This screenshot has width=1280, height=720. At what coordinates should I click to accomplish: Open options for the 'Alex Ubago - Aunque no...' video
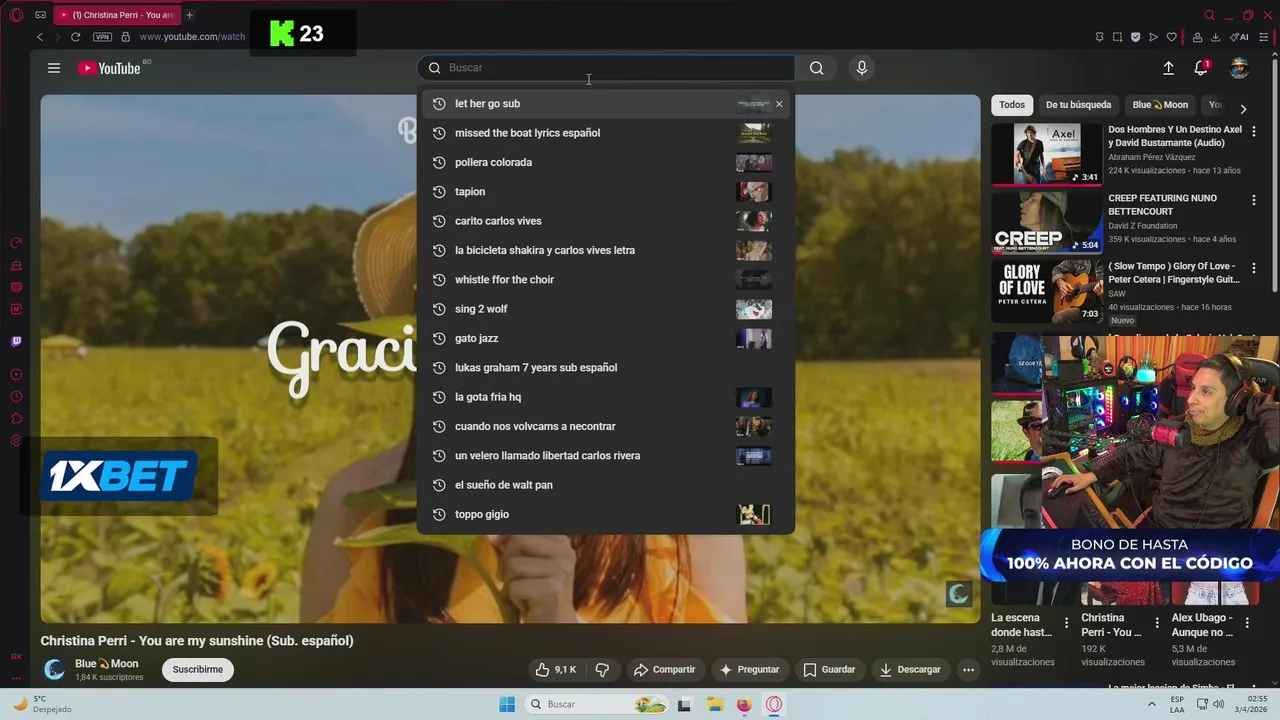[x=1246, y=623]
